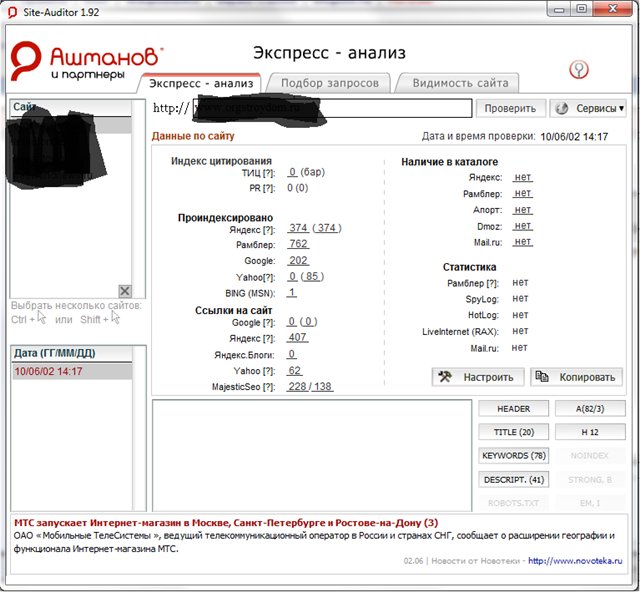The width and height of the screenshot is (640, 592).
Task: Switch to the Подбор запросов tab
Action: tap(329, 83)
